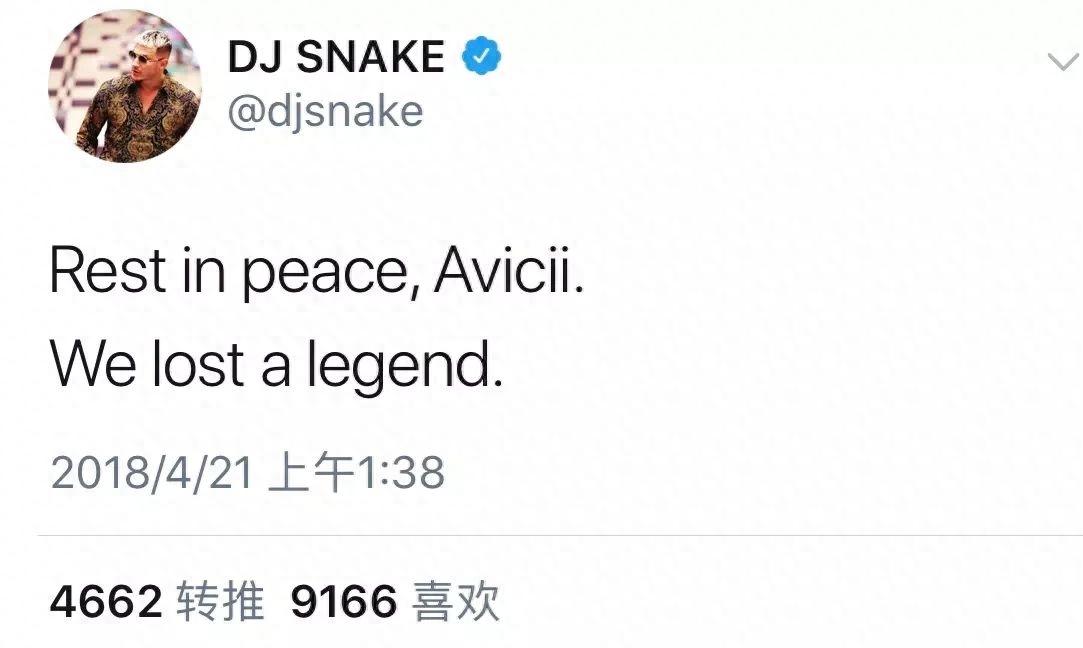Expand the tweet options chevron

pyautogui.click(x=1062, y=62)
